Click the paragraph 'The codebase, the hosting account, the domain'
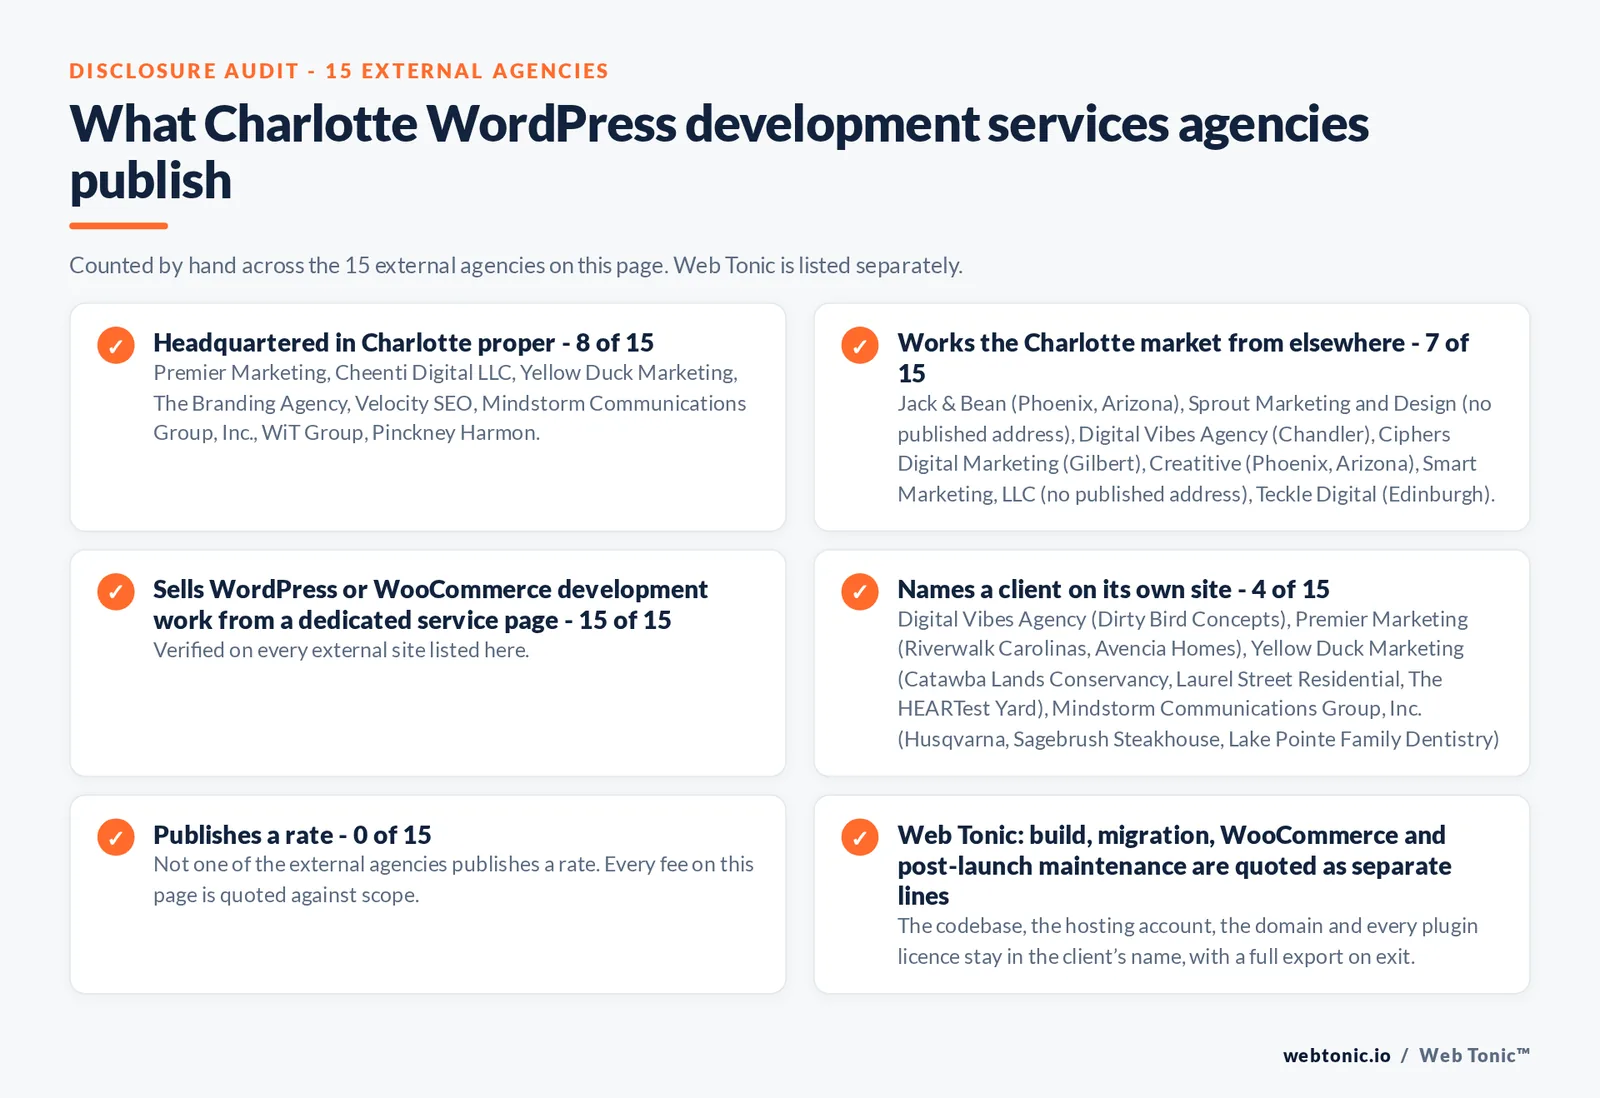 (1187, 941)
